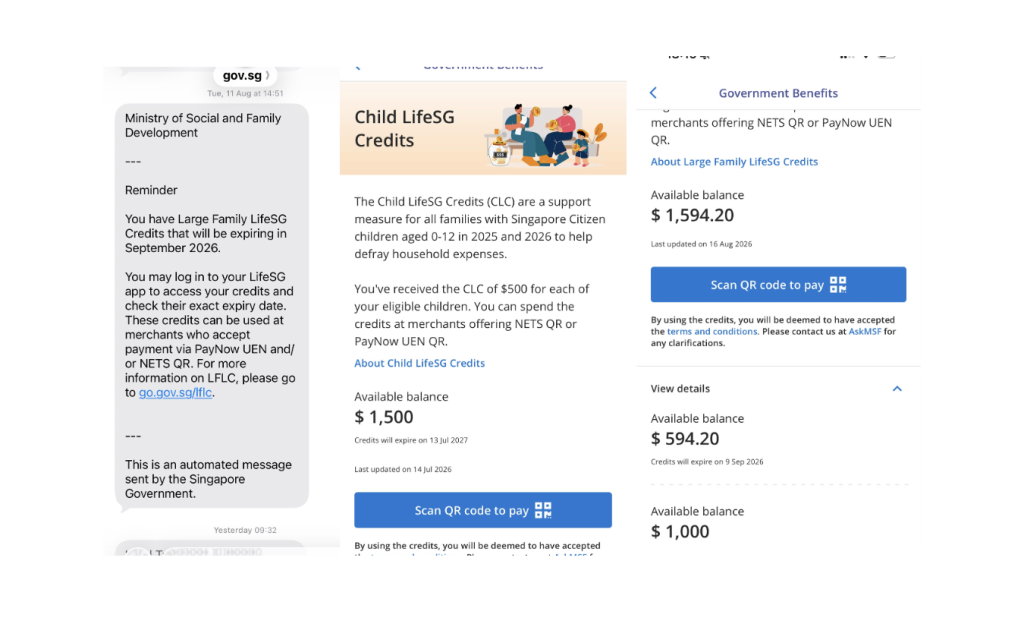Screen dimensions: 1024x627
Task: Tap QR icon on Child credits pay button
Action: [543, 510]
